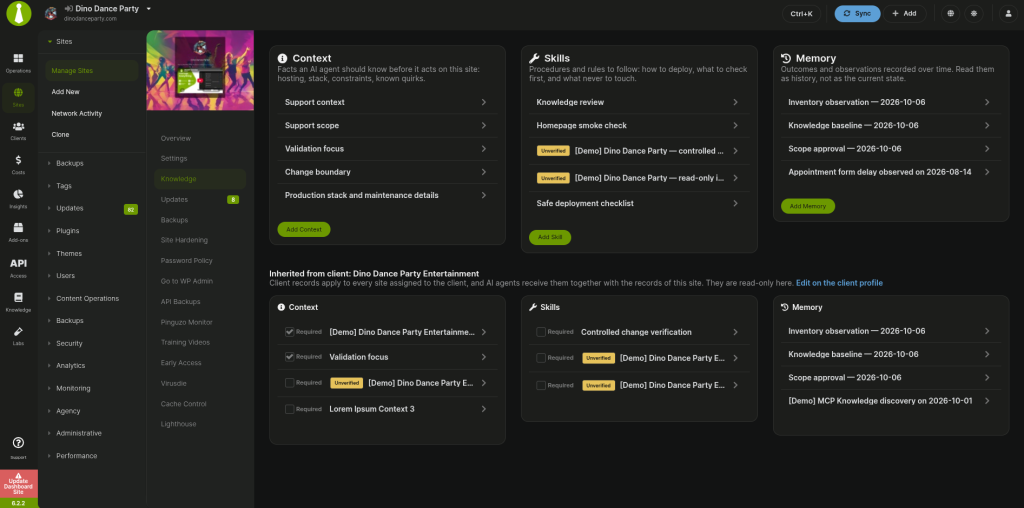Click the Dino Dance Party site avatar
The width and height of the screenshot is (1024, 508).
click(50, 13)
